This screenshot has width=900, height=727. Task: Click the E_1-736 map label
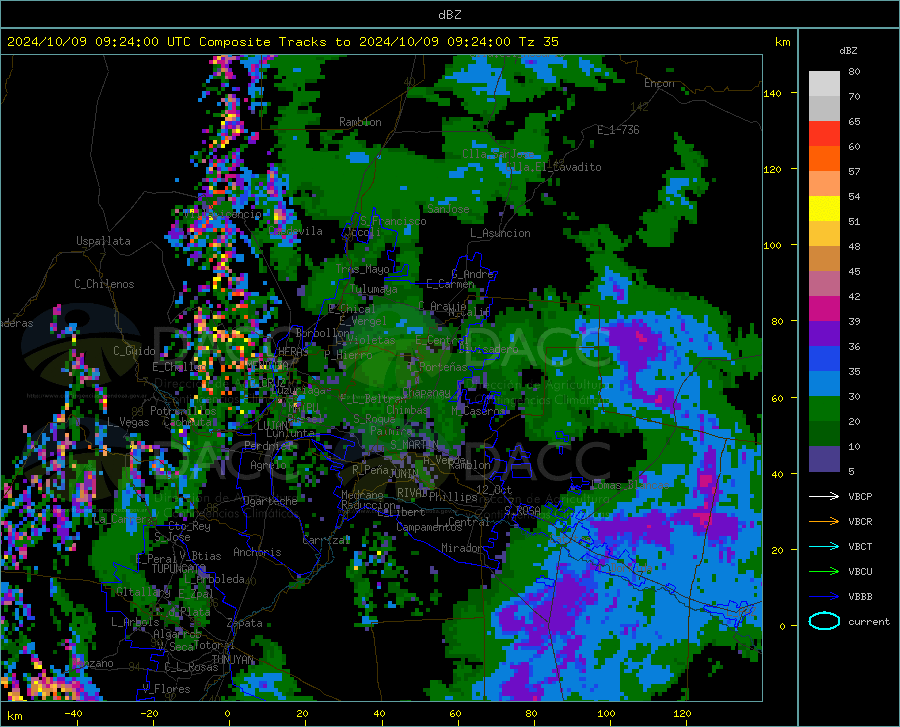pos(618,130)
